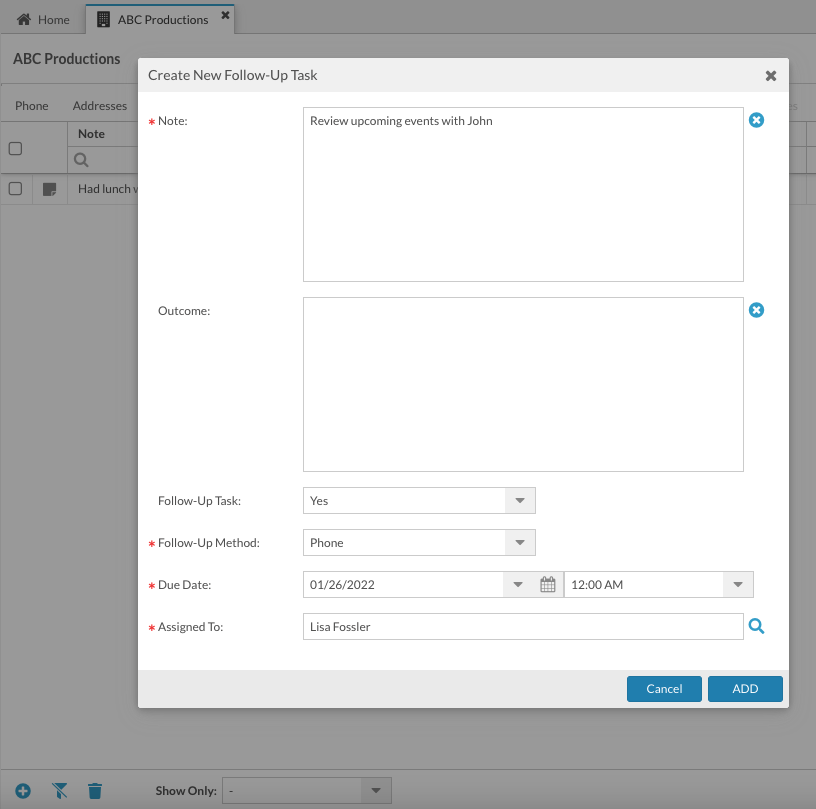This screenshot has height=809, width=816.
Task: Clear the Note field using its blue X icon
Action: click(x=757, y=120)
